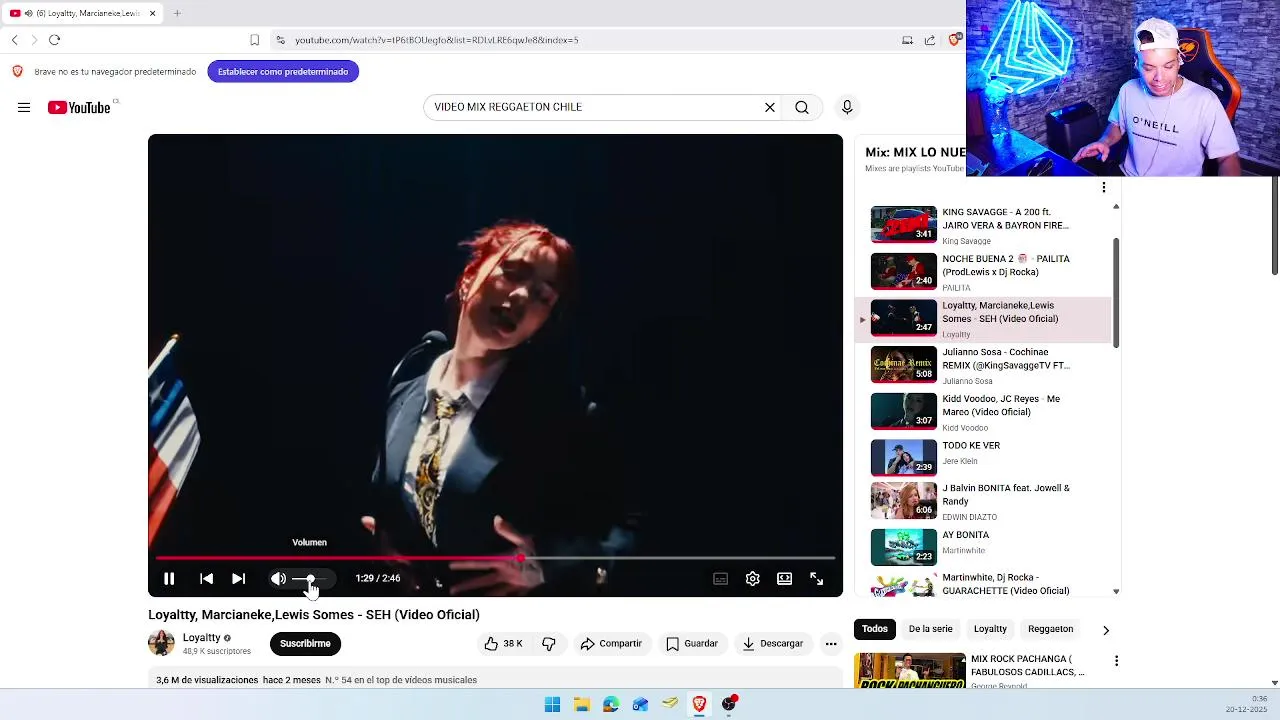Open the Loyaltty channel name link
This screenshot has height=720, width=1280.
(x=202, y=637)
